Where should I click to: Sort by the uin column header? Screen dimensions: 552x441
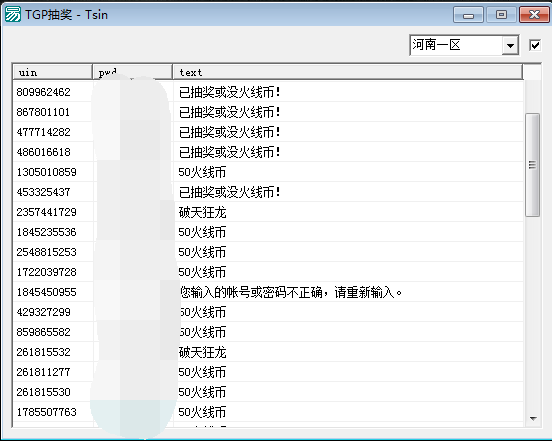52,72
